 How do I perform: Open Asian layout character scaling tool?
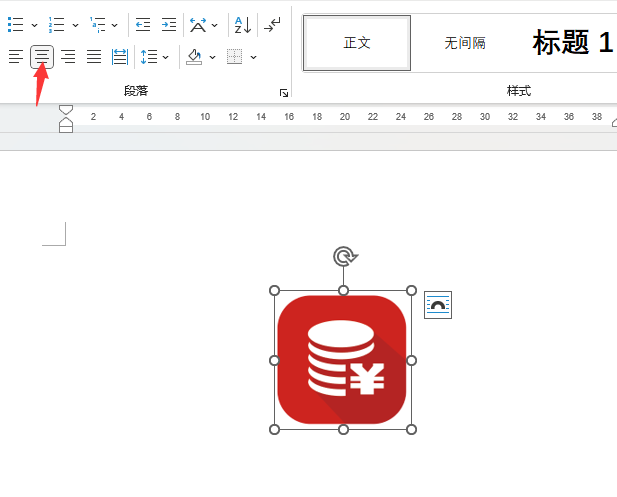[198, 25]
